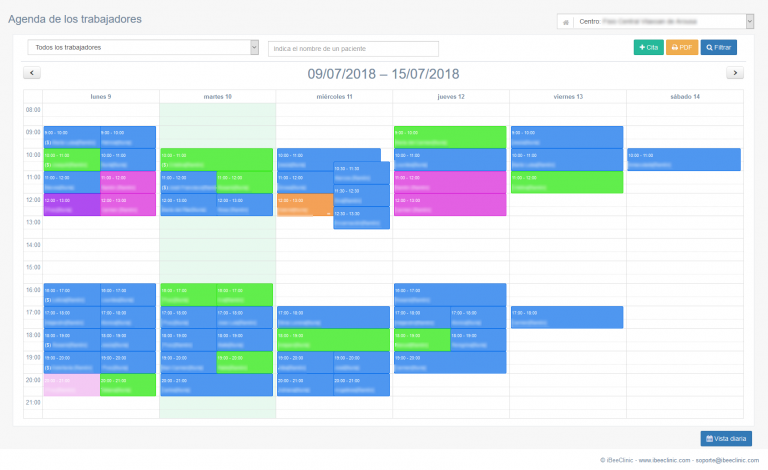Open the orange 12:00 appointment on miércoles
Screen dimensions: 768x470
tap(304, 204)
